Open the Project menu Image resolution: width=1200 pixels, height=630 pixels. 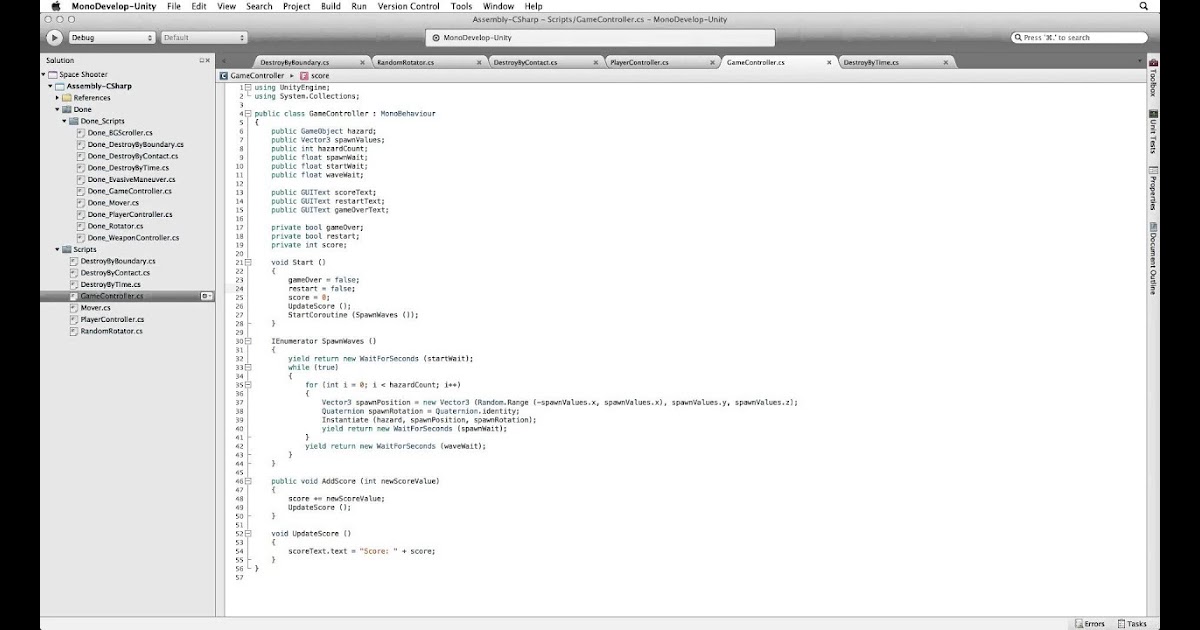point(296,6)
